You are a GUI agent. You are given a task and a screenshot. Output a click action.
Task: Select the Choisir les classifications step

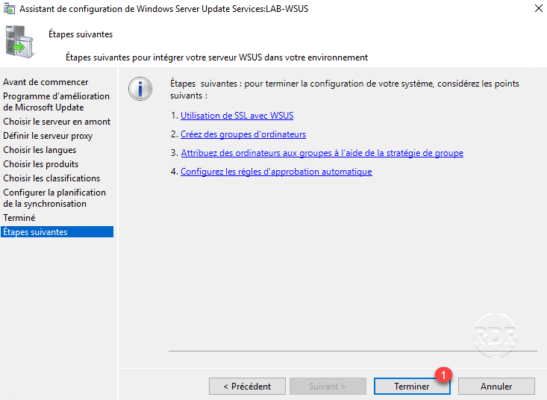(x=52, y=178)
